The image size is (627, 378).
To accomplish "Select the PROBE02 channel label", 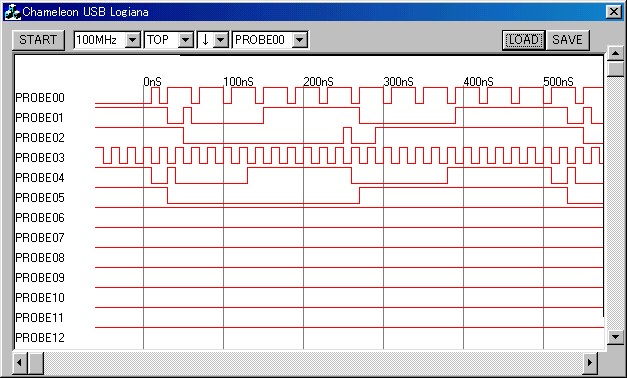I will tap(40, 138).
